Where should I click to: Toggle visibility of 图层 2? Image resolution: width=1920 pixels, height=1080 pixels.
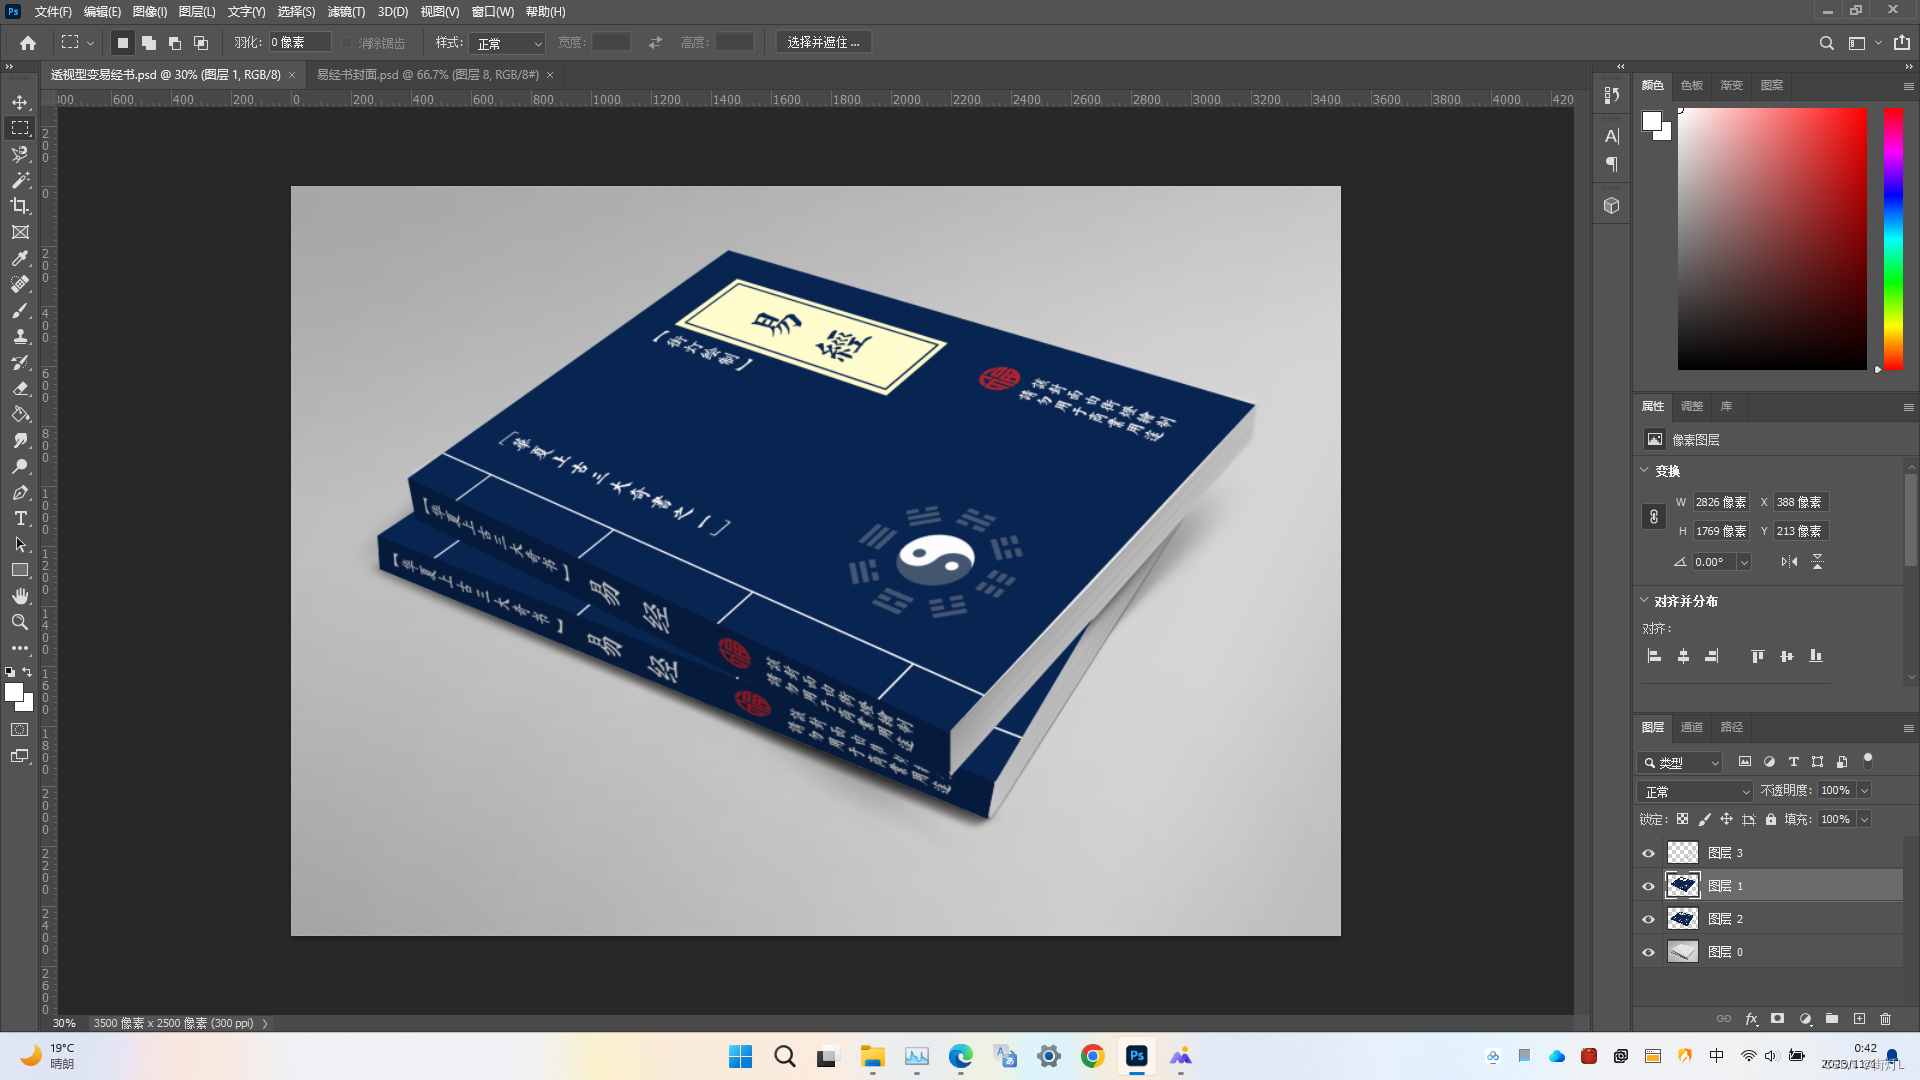[1648, 919]
